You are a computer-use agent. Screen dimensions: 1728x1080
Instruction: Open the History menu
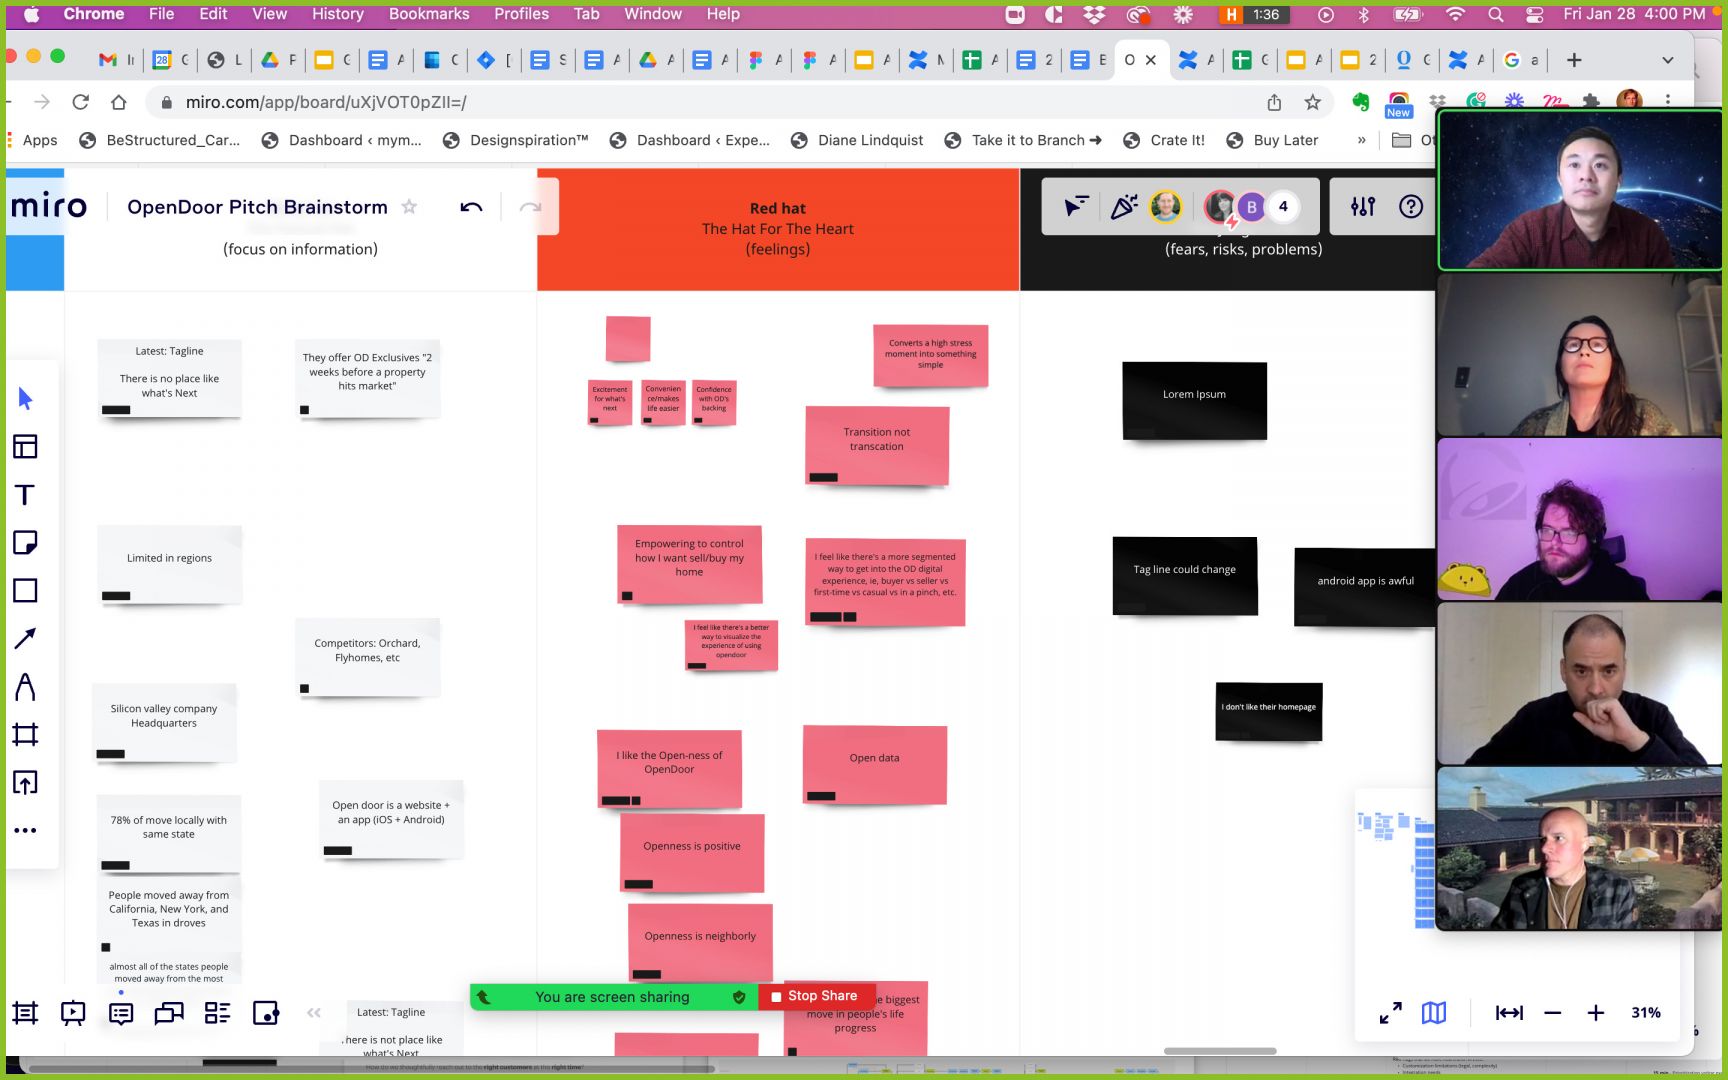click(337, 14)
